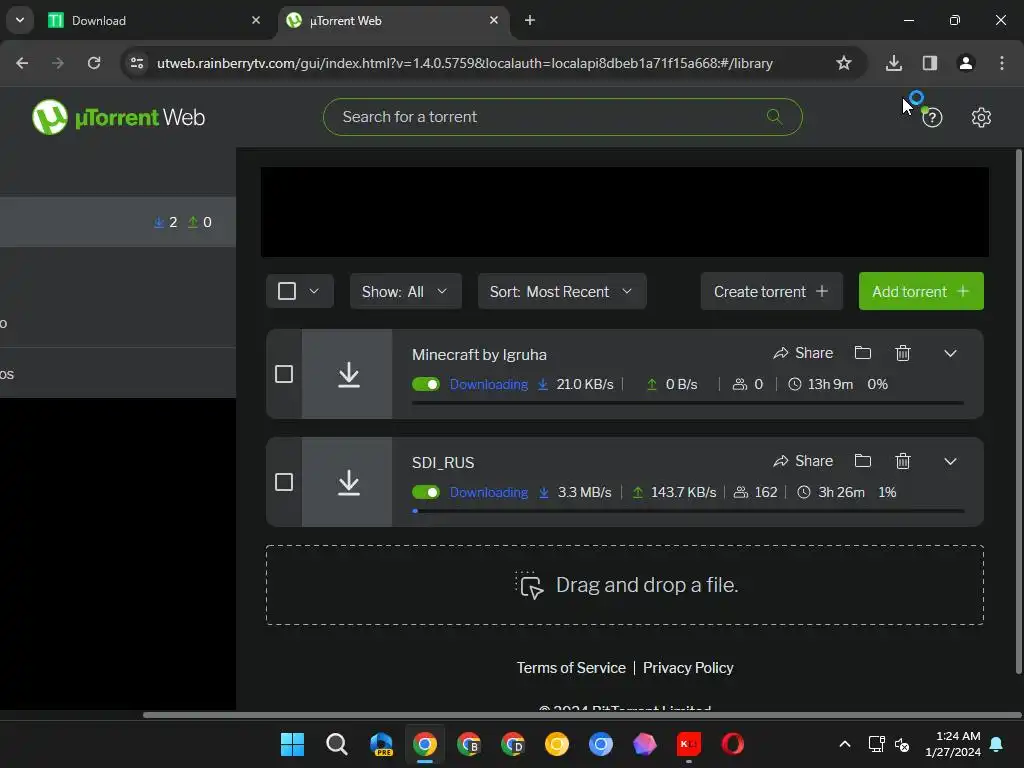Close the Download tab

pyautogui.click(x=256, y=20)
